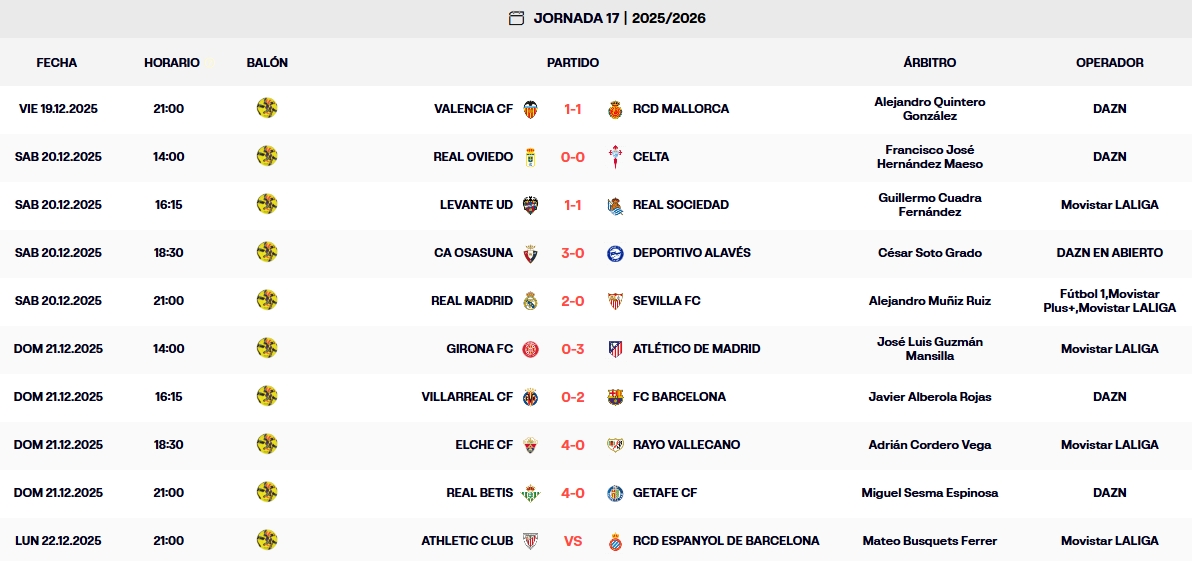
Task: Click the Operador column header
Action: [x=1109, y=62]
